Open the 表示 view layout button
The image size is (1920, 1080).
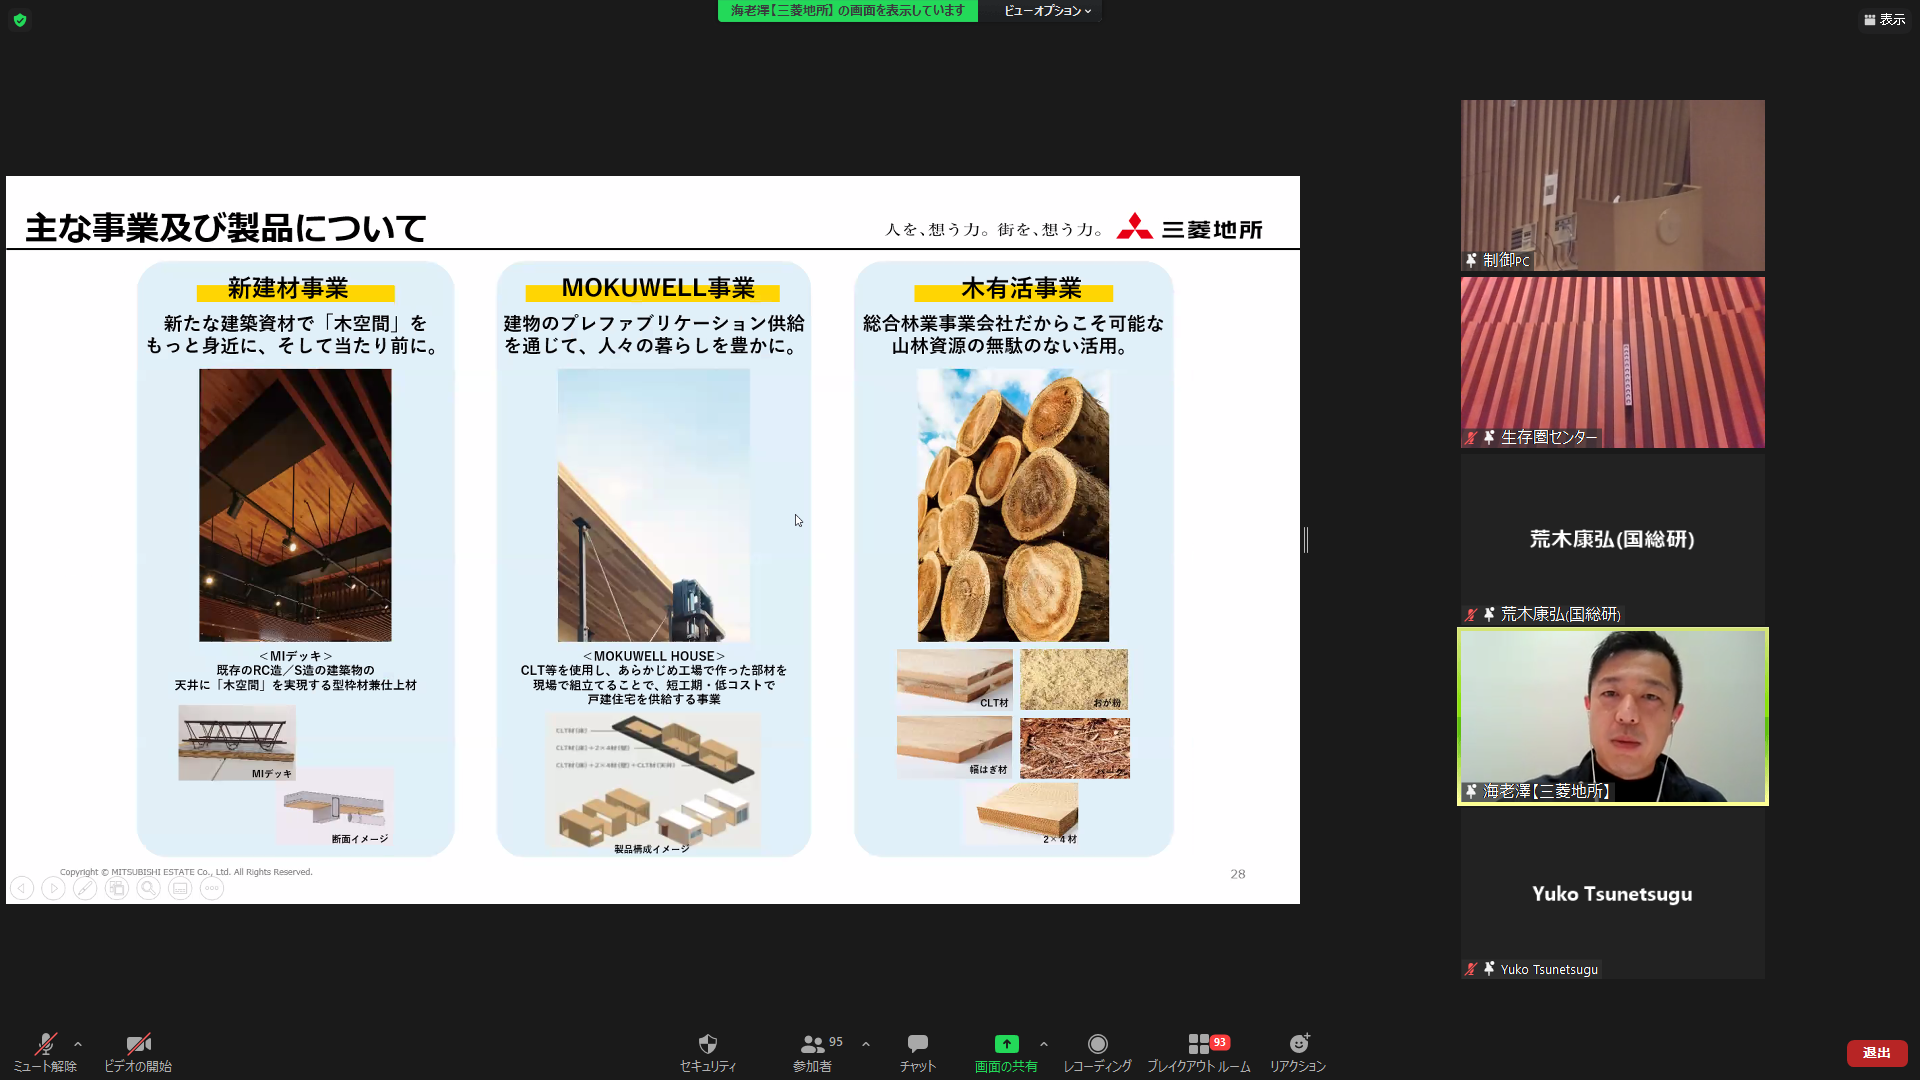coord(1884,19)
